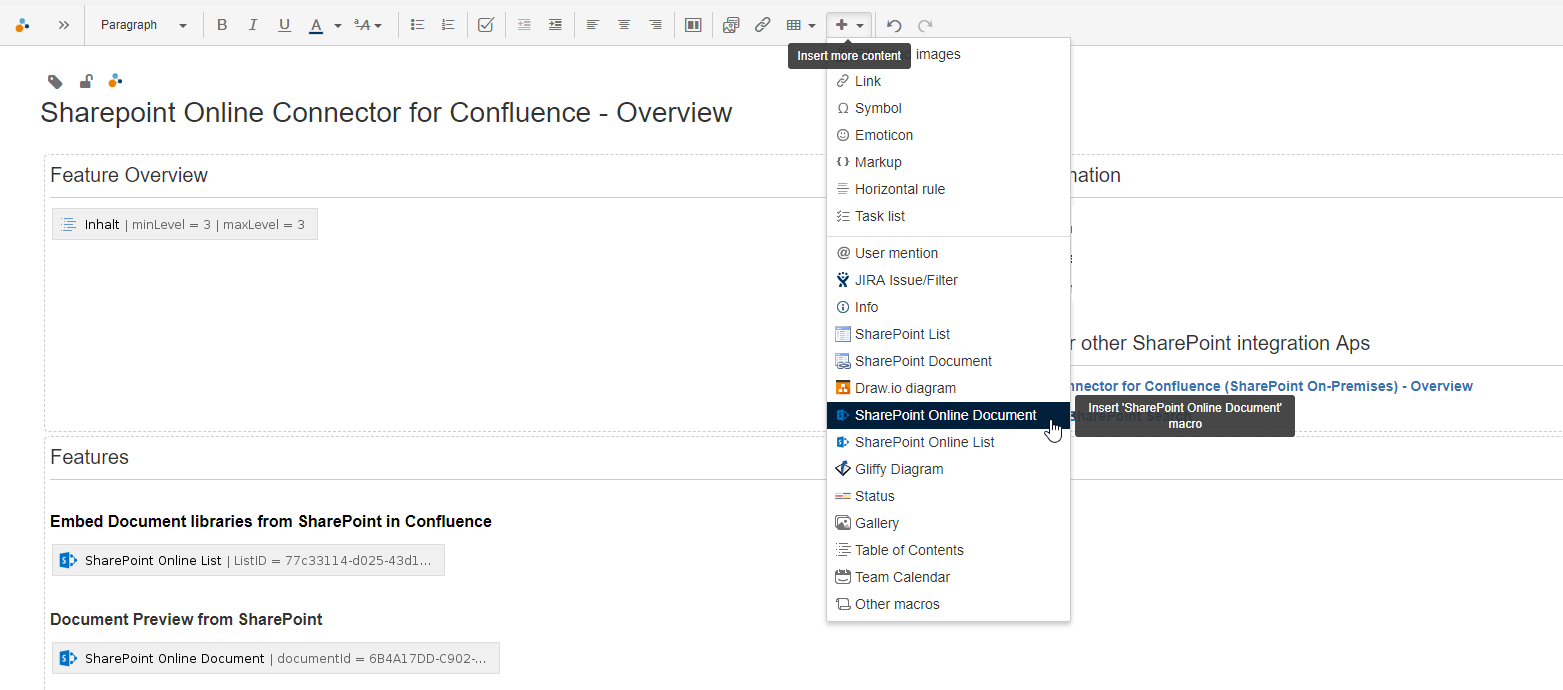Open the table insert dropdown
The height and width of the screenshot is (690, 1563).
coord(801,25)
